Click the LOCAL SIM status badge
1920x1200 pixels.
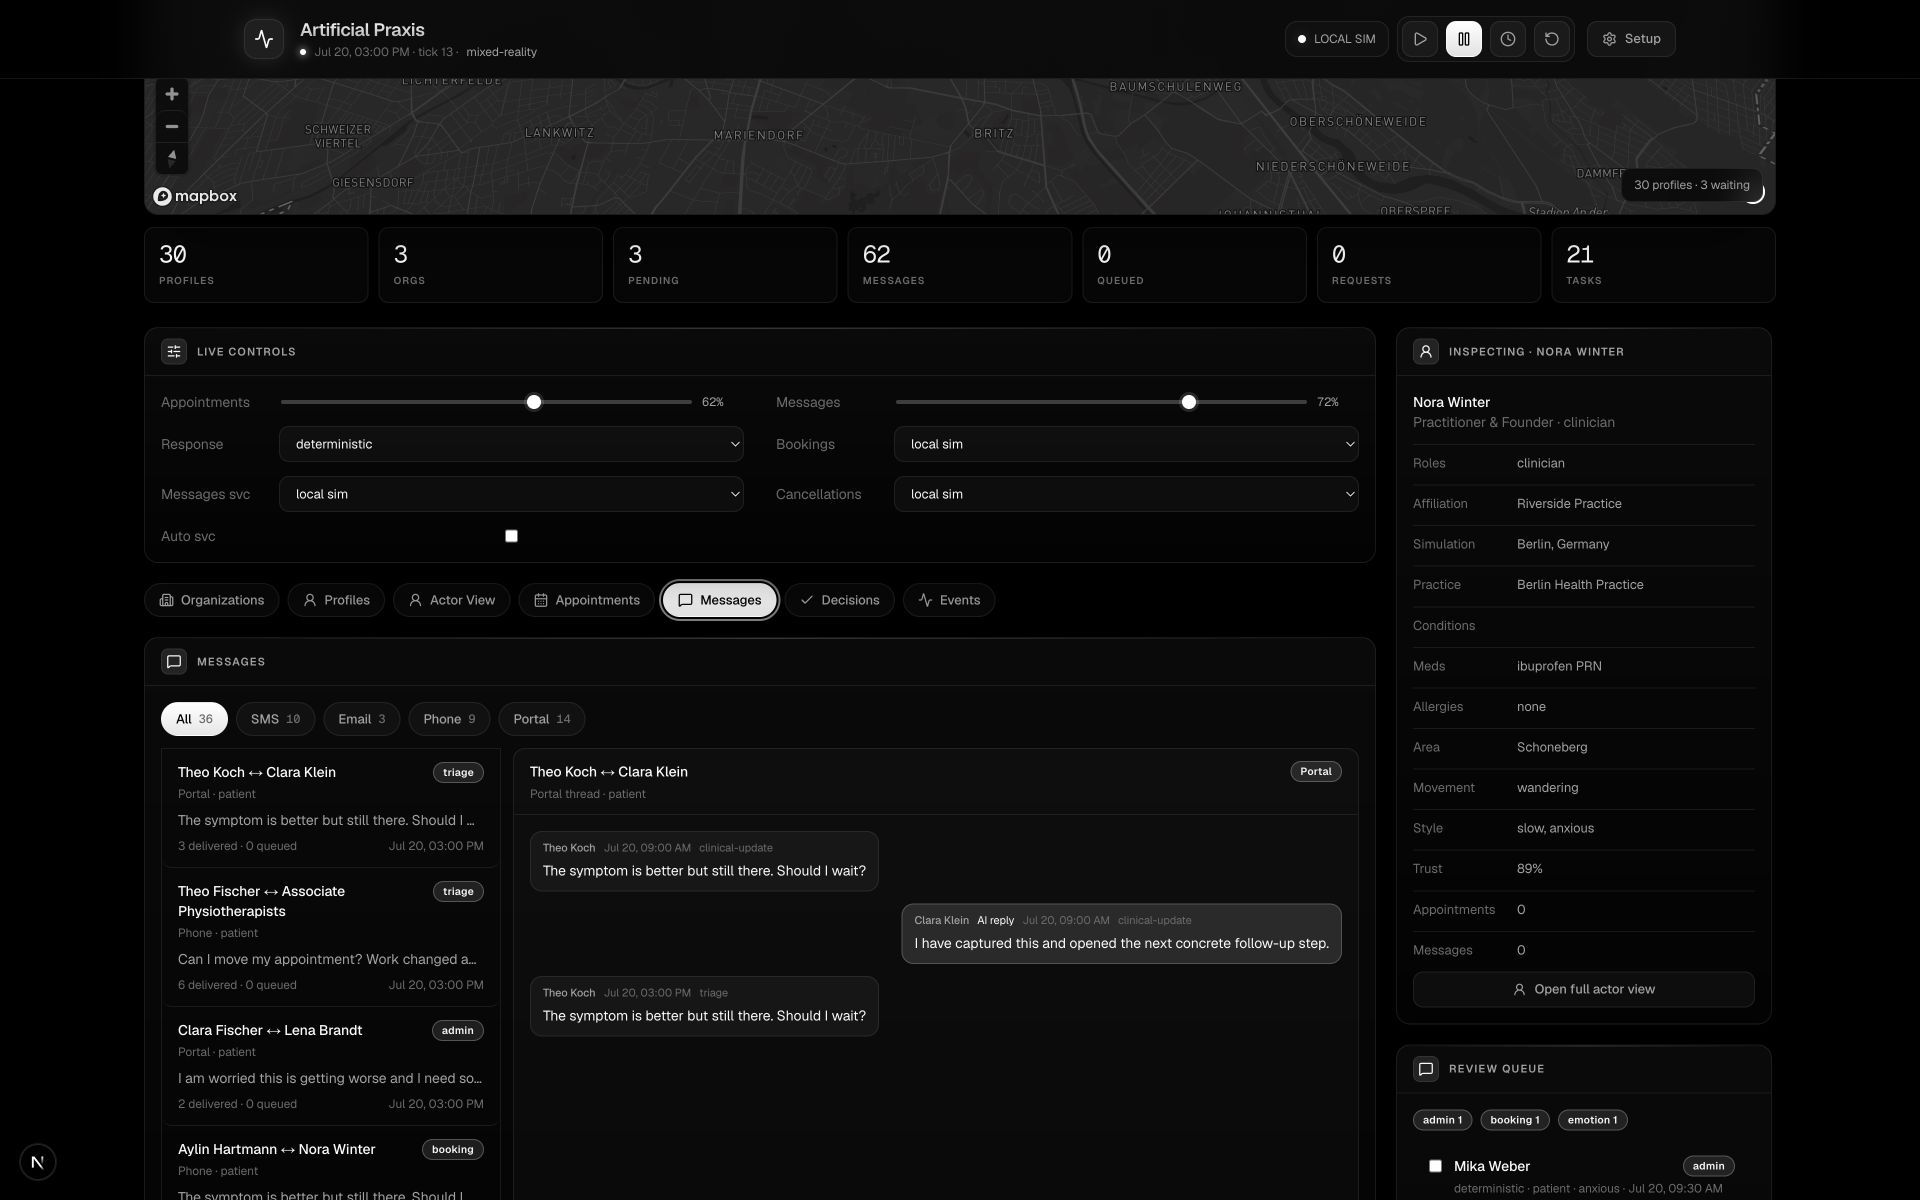click(x=1336, y=39)
